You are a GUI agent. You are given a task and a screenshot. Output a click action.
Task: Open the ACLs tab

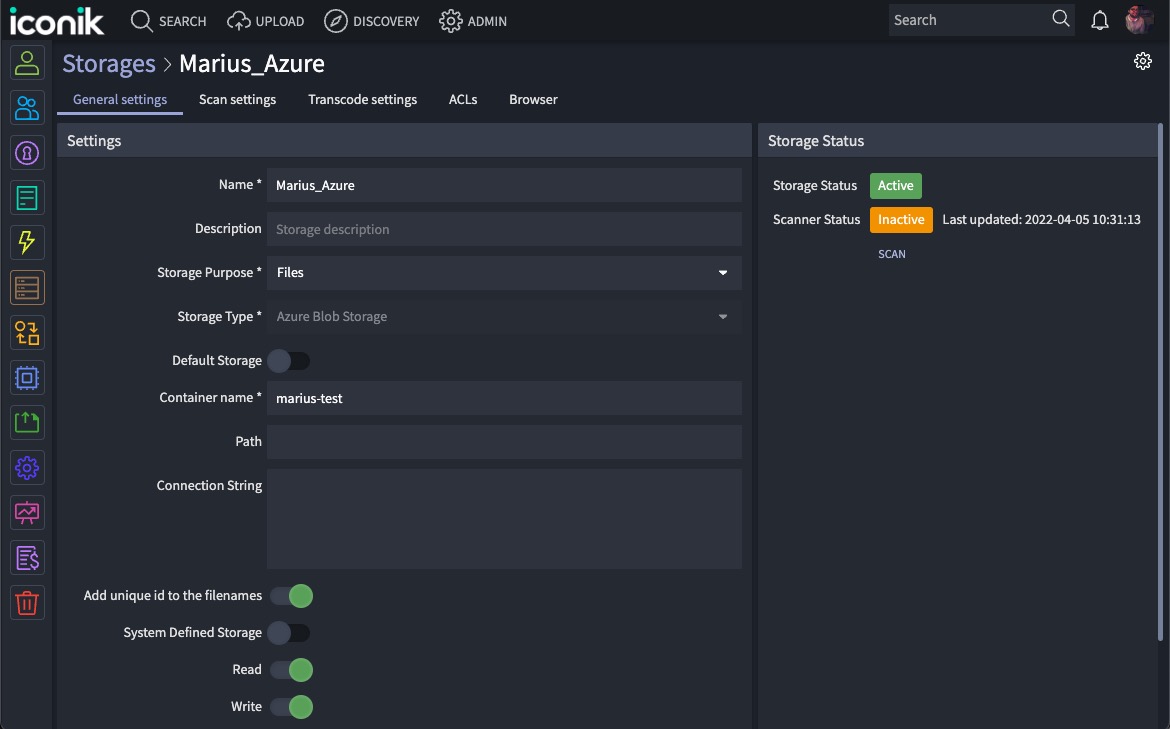pyautogui.click(x=463, y=99)
